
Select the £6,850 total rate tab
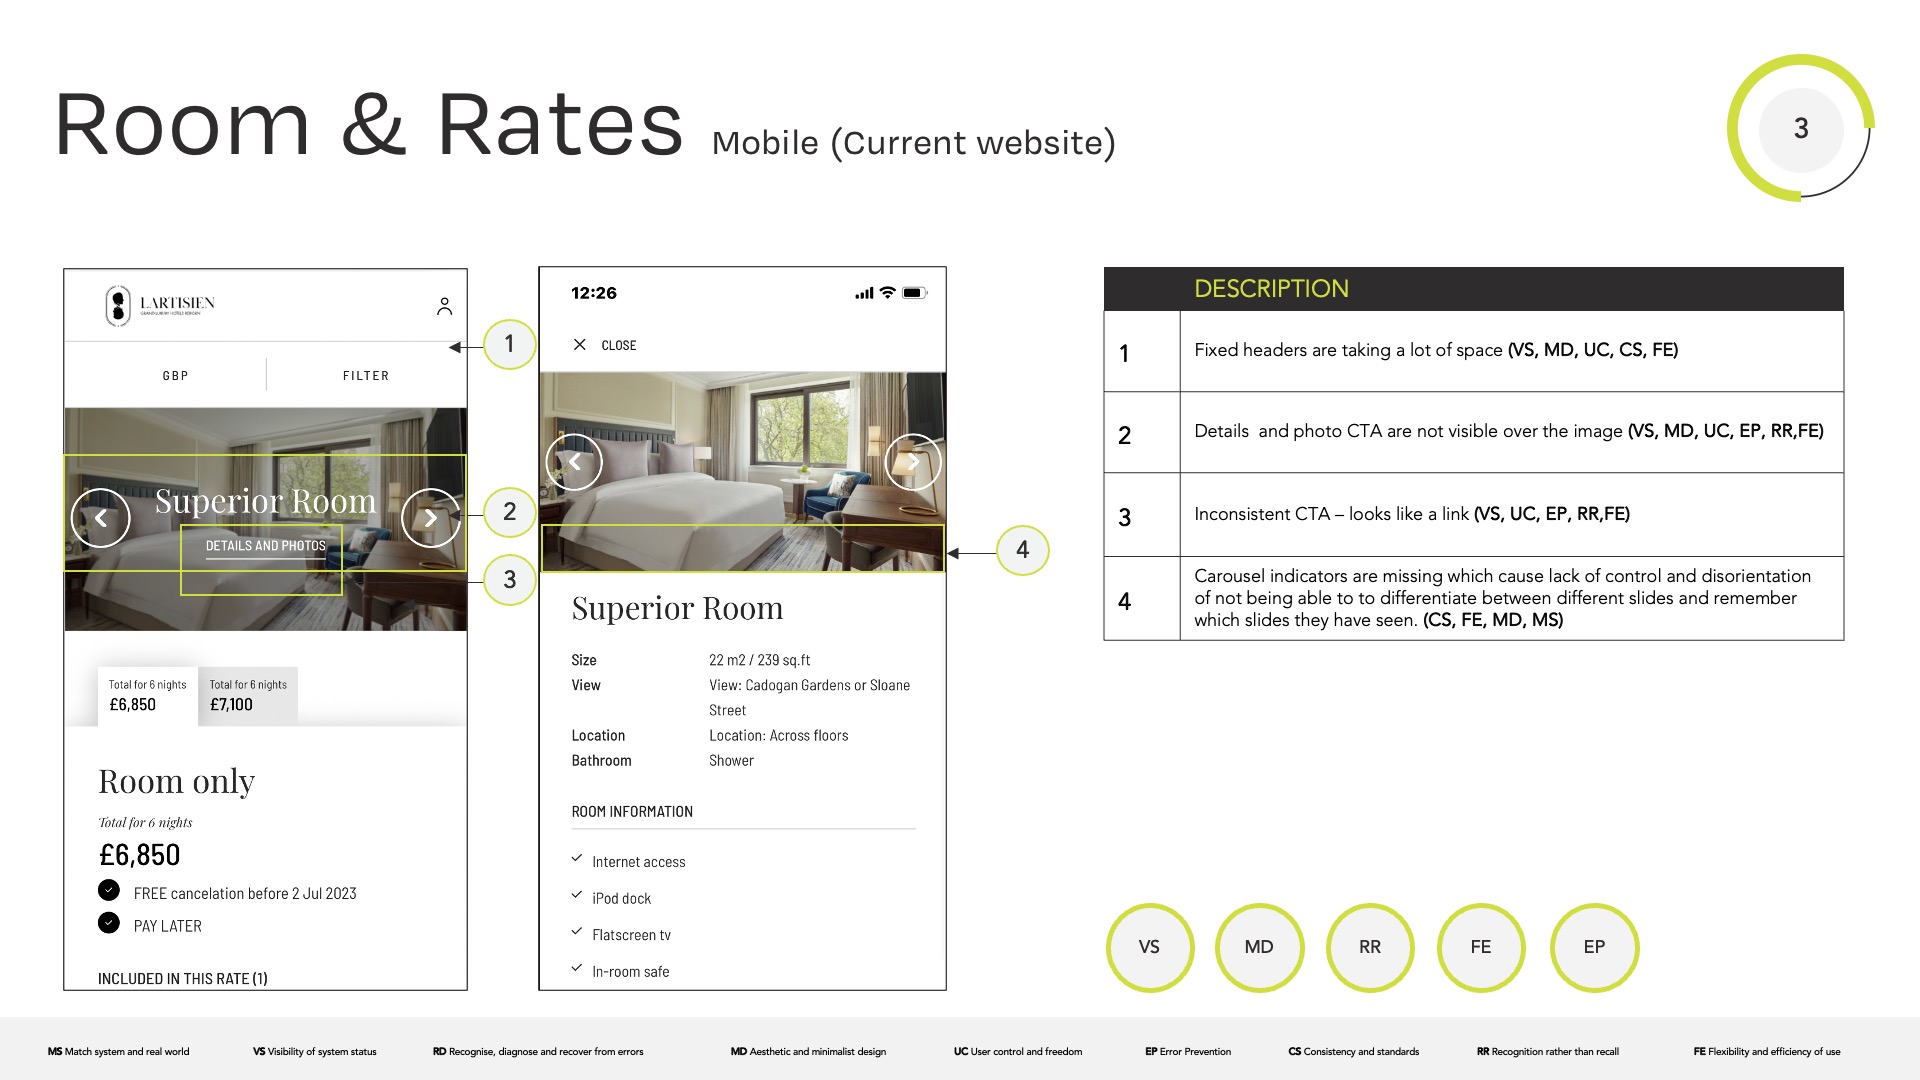click(x=147, y=695)
